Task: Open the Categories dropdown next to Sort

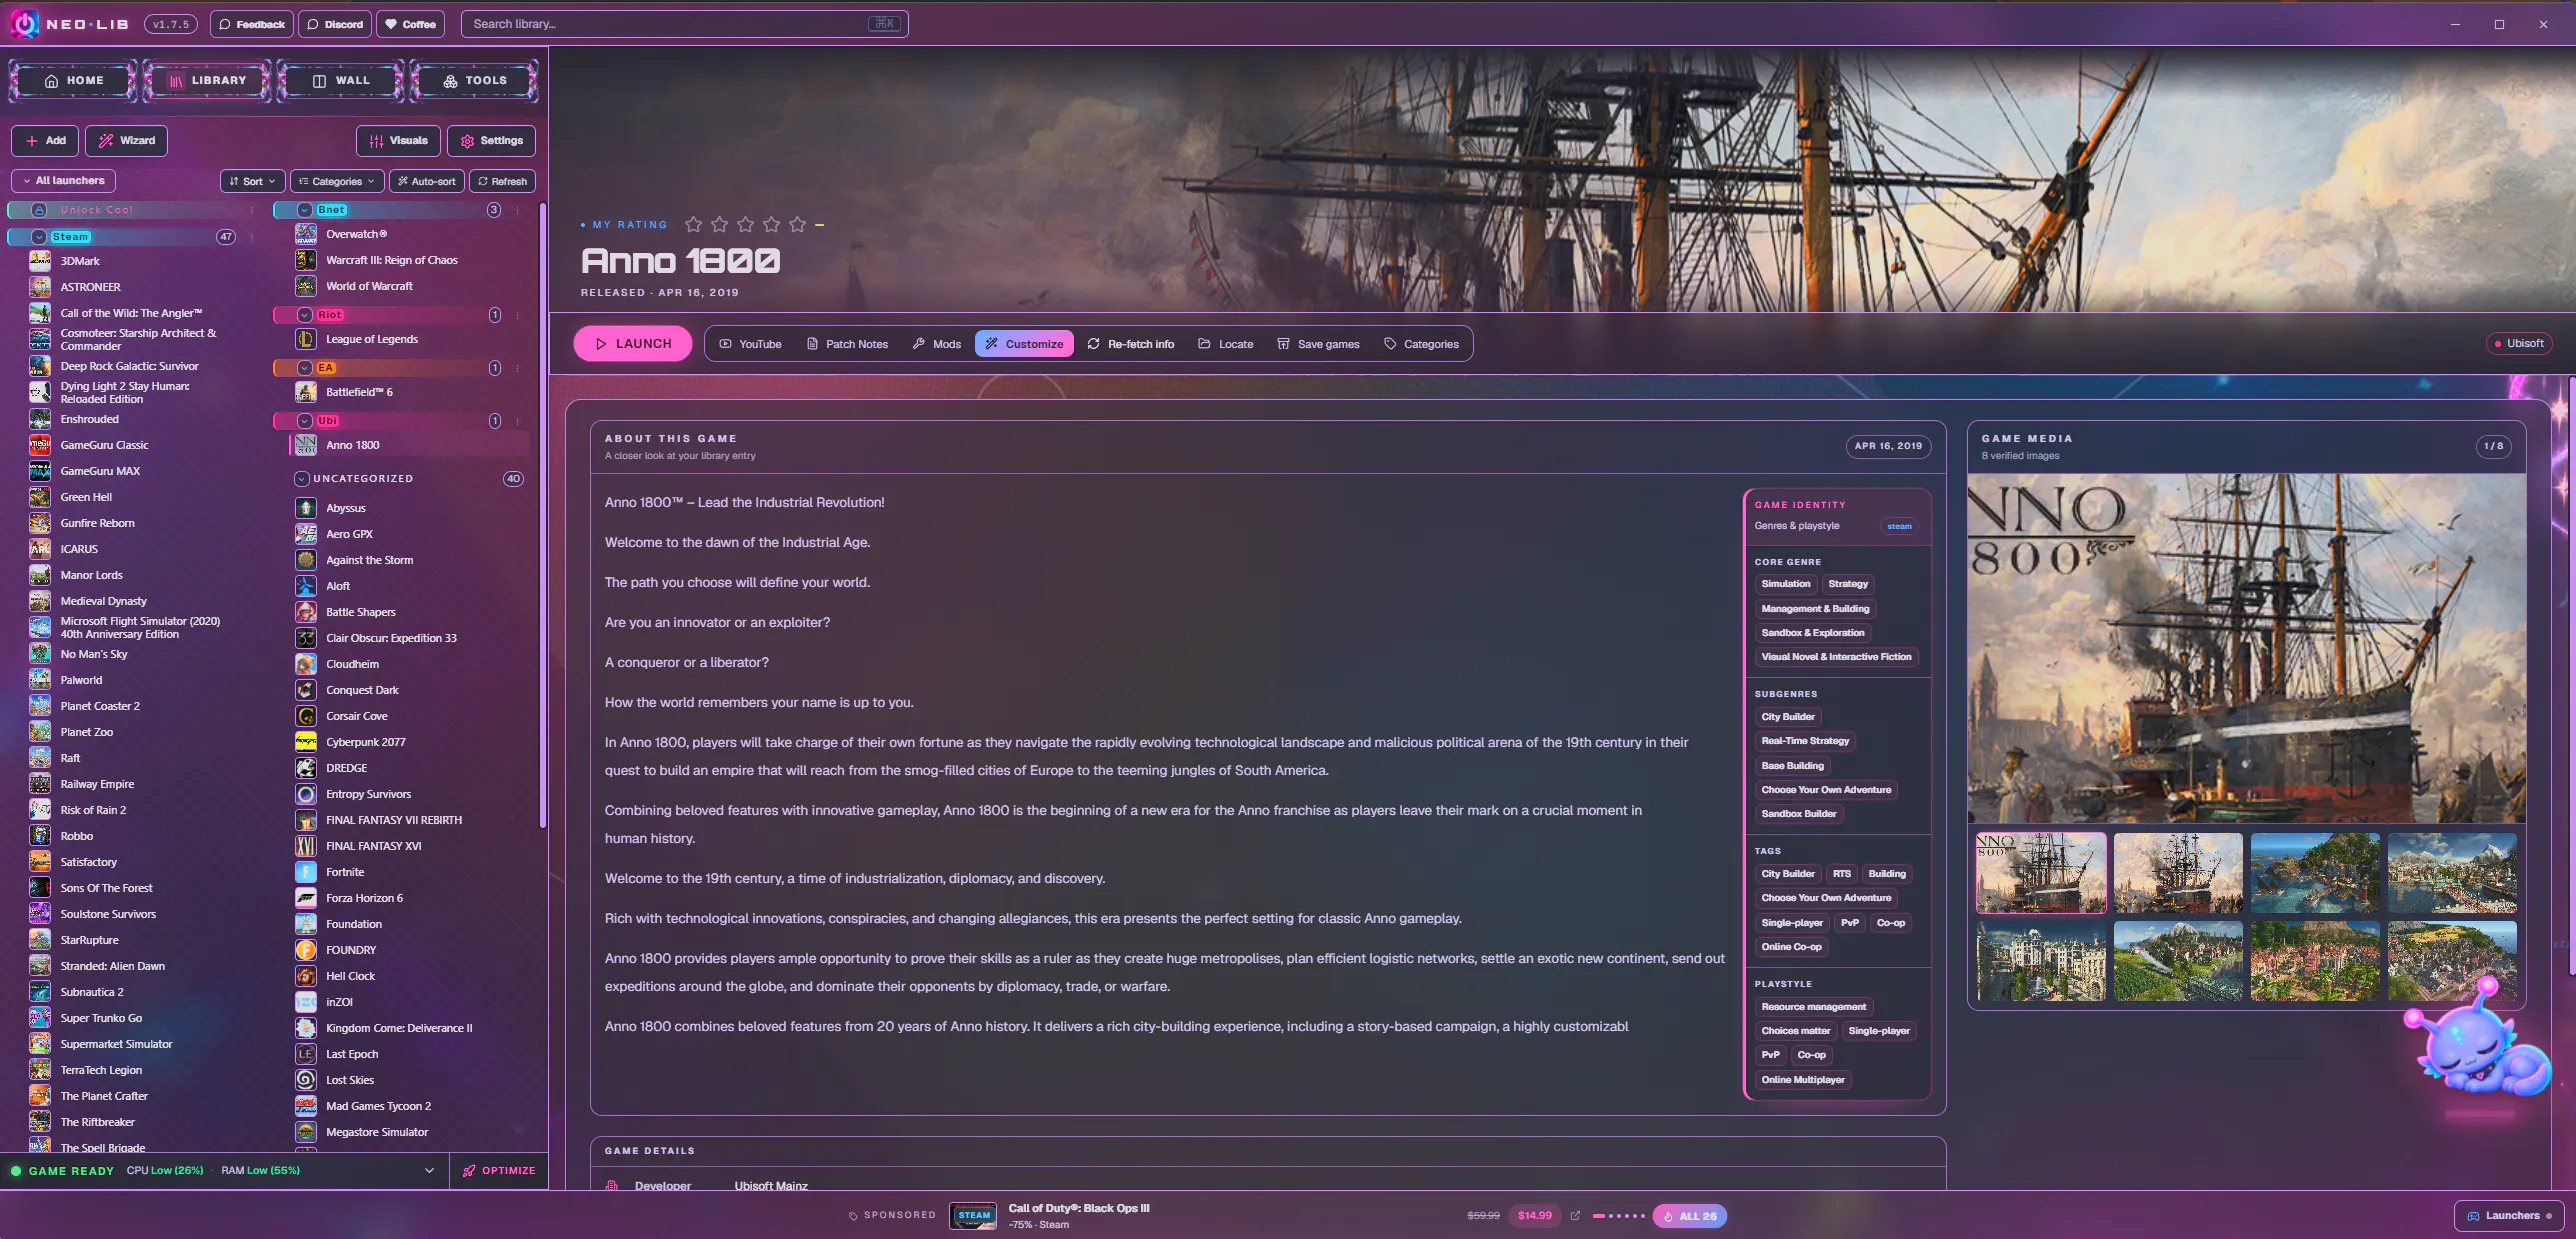Action: (x=337, y=181)
